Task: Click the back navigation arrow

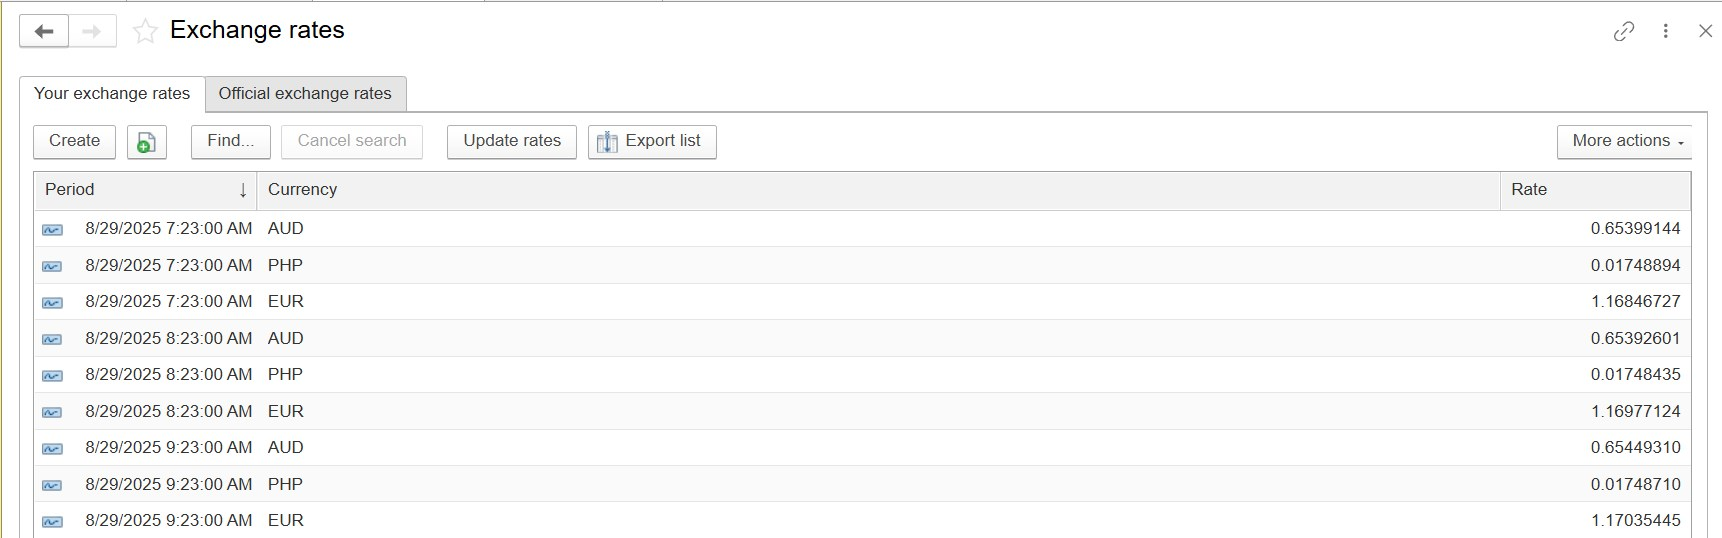Action: click(44, 31)
